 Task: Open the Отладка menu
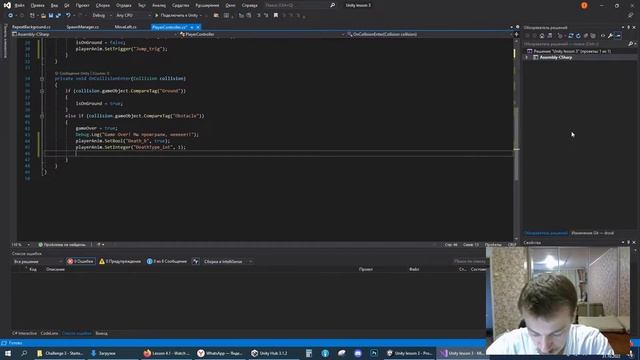pos(123,5)
